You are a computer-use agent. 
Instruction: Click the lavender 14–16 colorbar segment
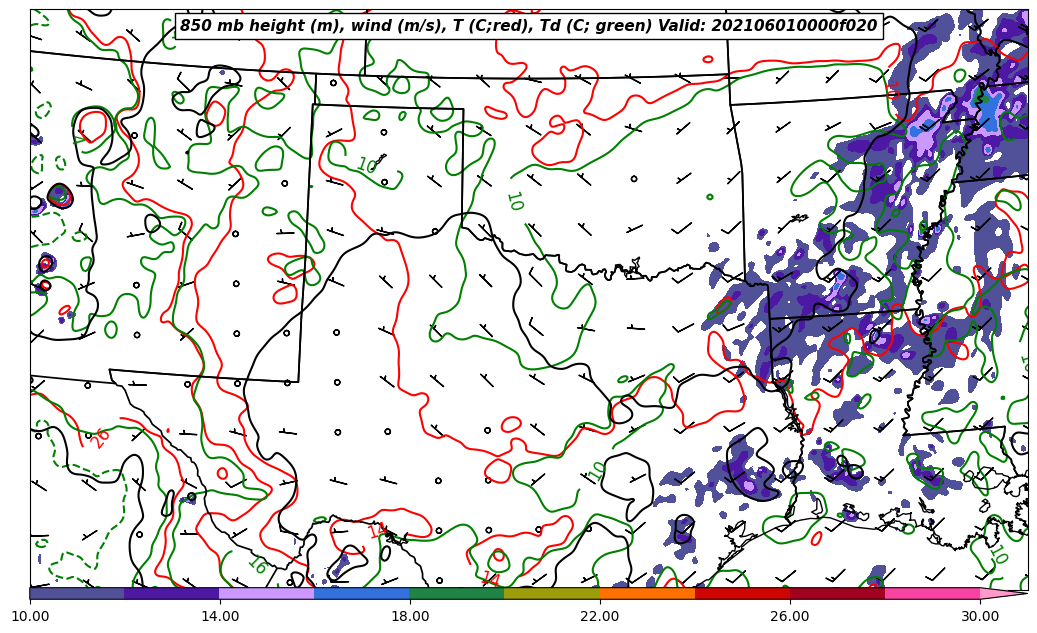pos(267,593)
